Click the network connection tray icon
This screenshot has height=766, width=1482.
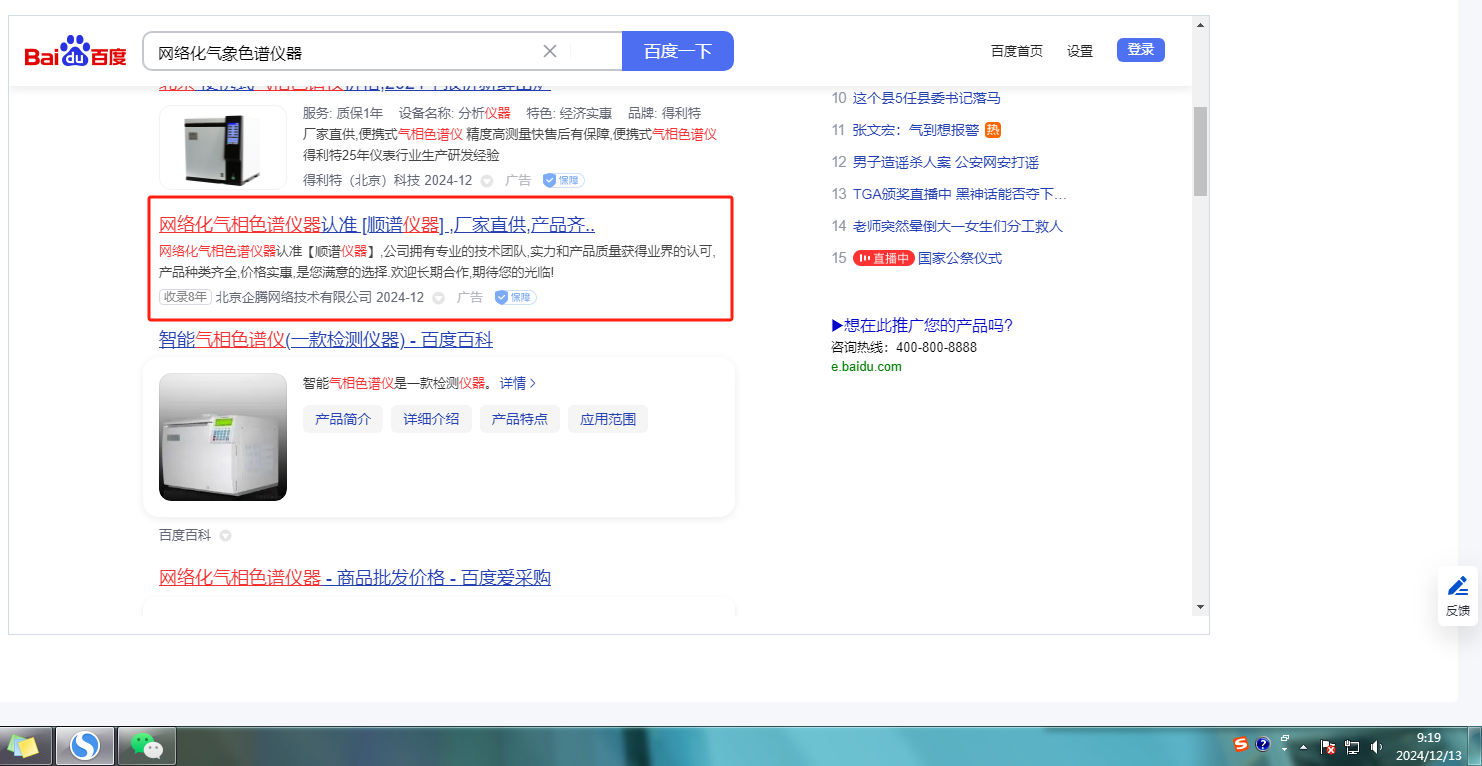tap(1352, 746)
